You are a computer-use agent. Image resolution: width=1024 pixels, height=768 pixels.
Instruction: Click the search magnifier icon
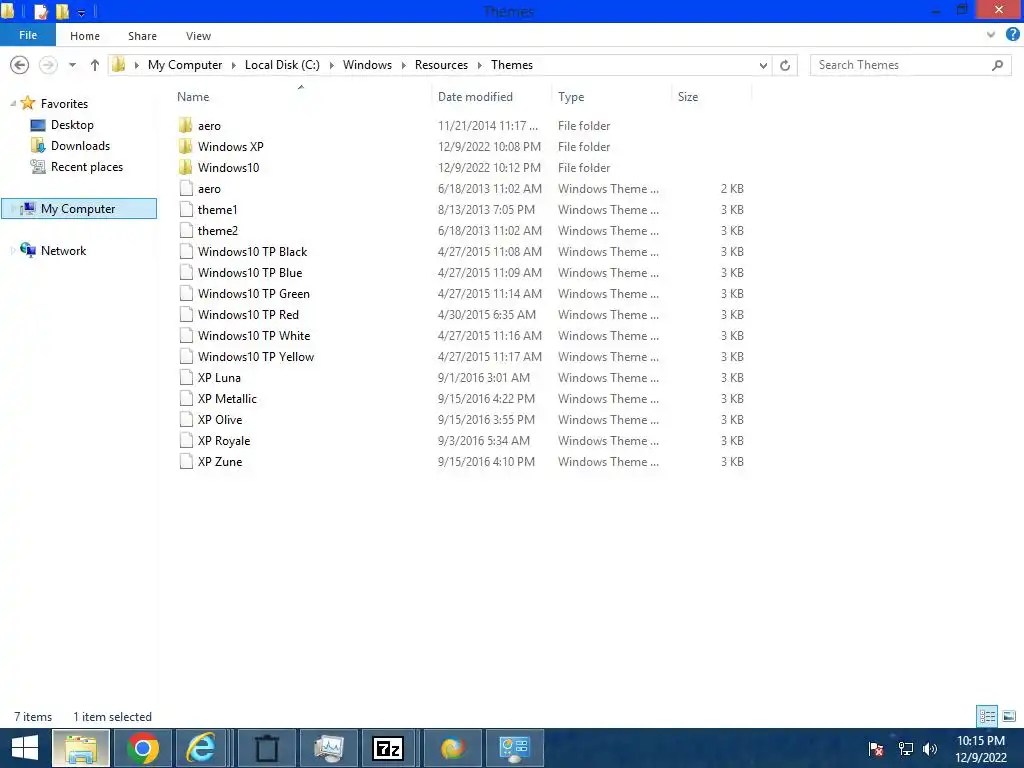point(997,65)
